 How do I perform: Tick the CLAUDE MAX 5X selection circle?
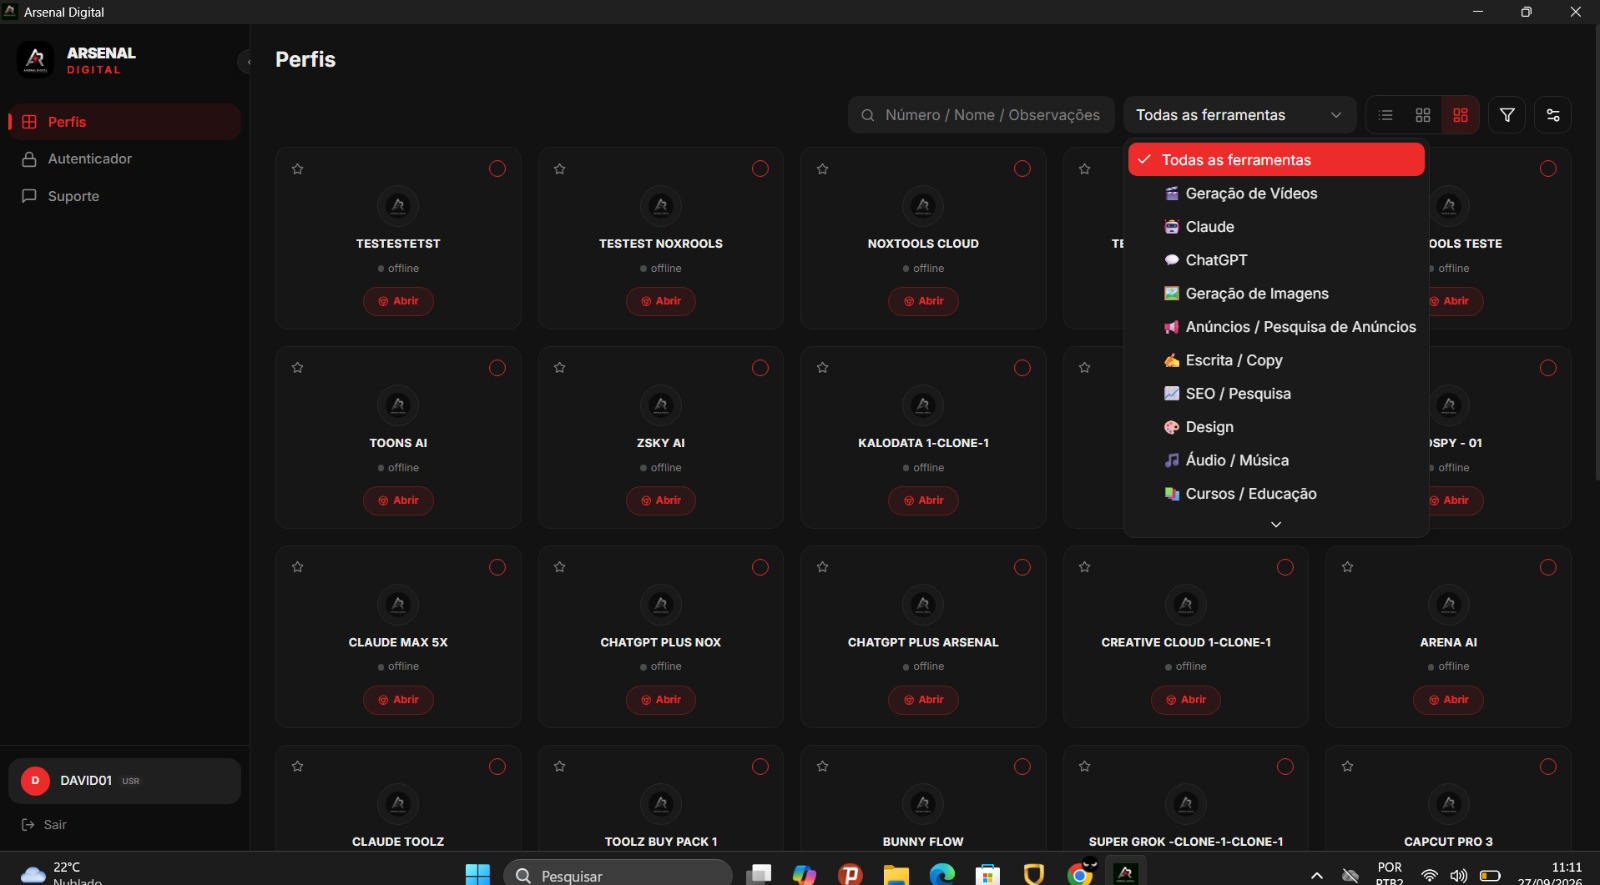pos(497,567)
